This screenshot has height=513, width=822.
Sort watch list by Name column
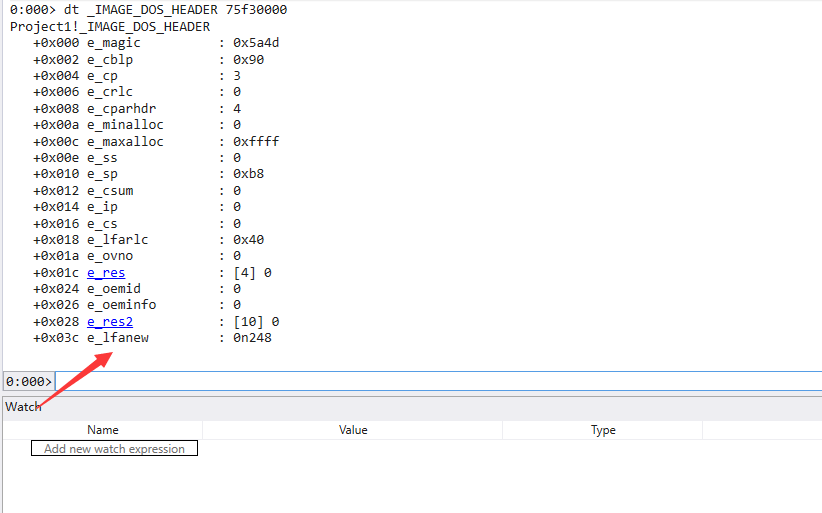coord(102,430)
